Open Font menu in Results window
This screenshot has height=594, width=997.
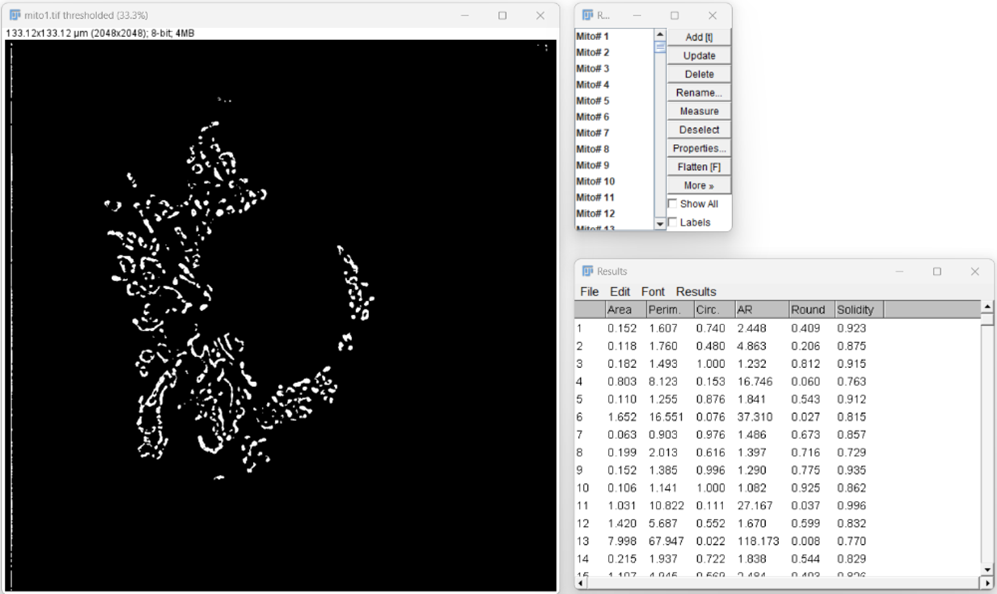tap(652, 291)
